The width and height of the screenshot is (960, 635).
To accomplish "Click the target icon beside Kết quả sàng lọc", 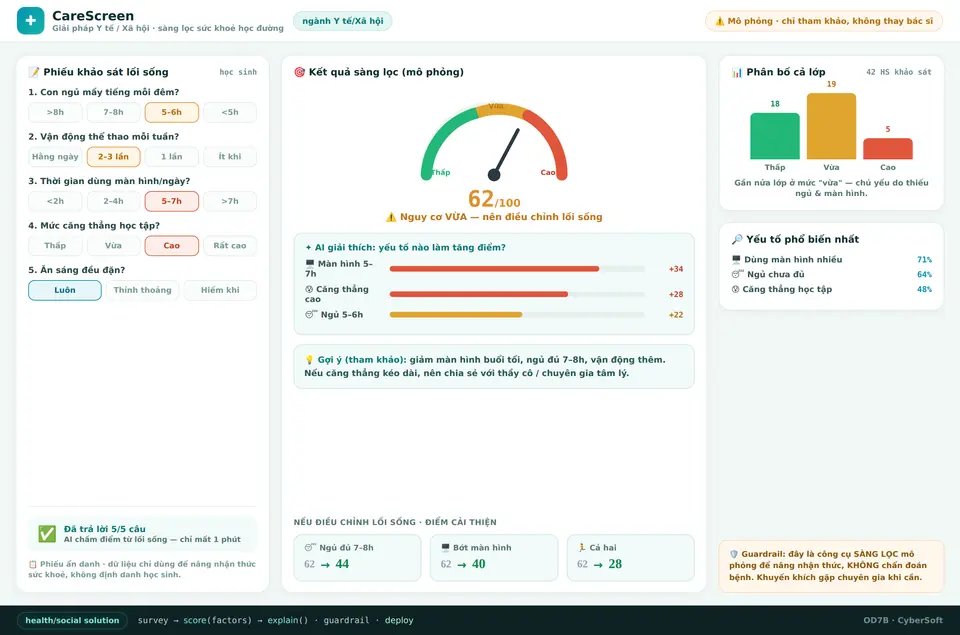I will click(299, 72).
